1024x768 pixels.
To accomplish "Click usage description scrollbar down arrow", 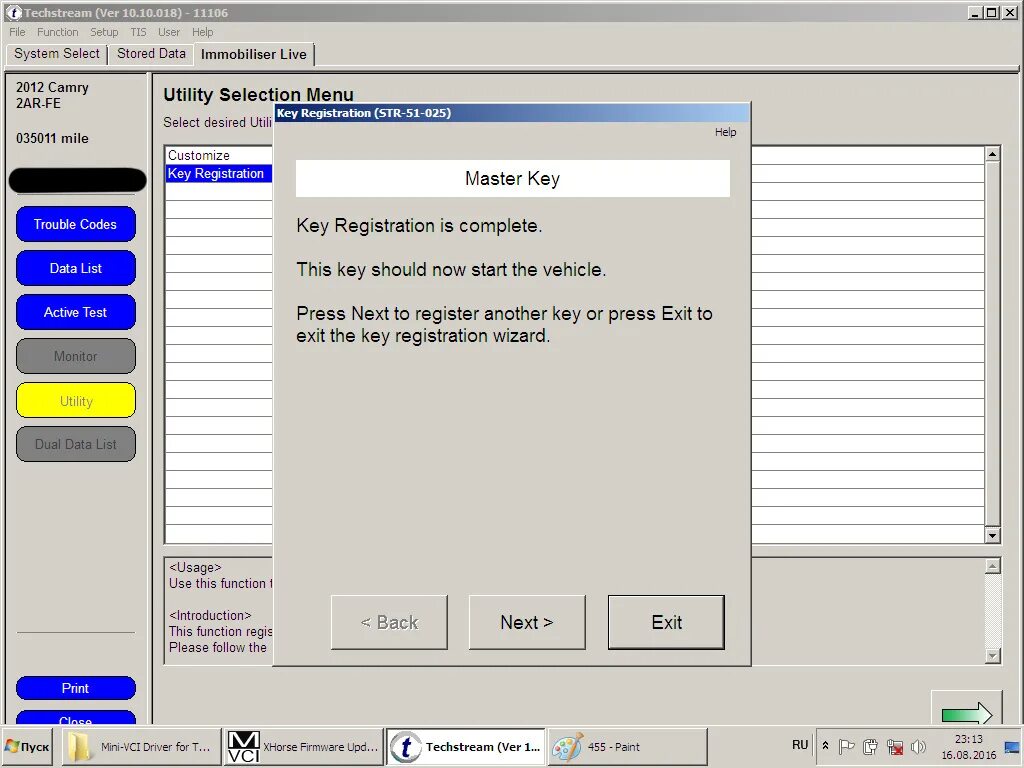I will tap(992, 656).
